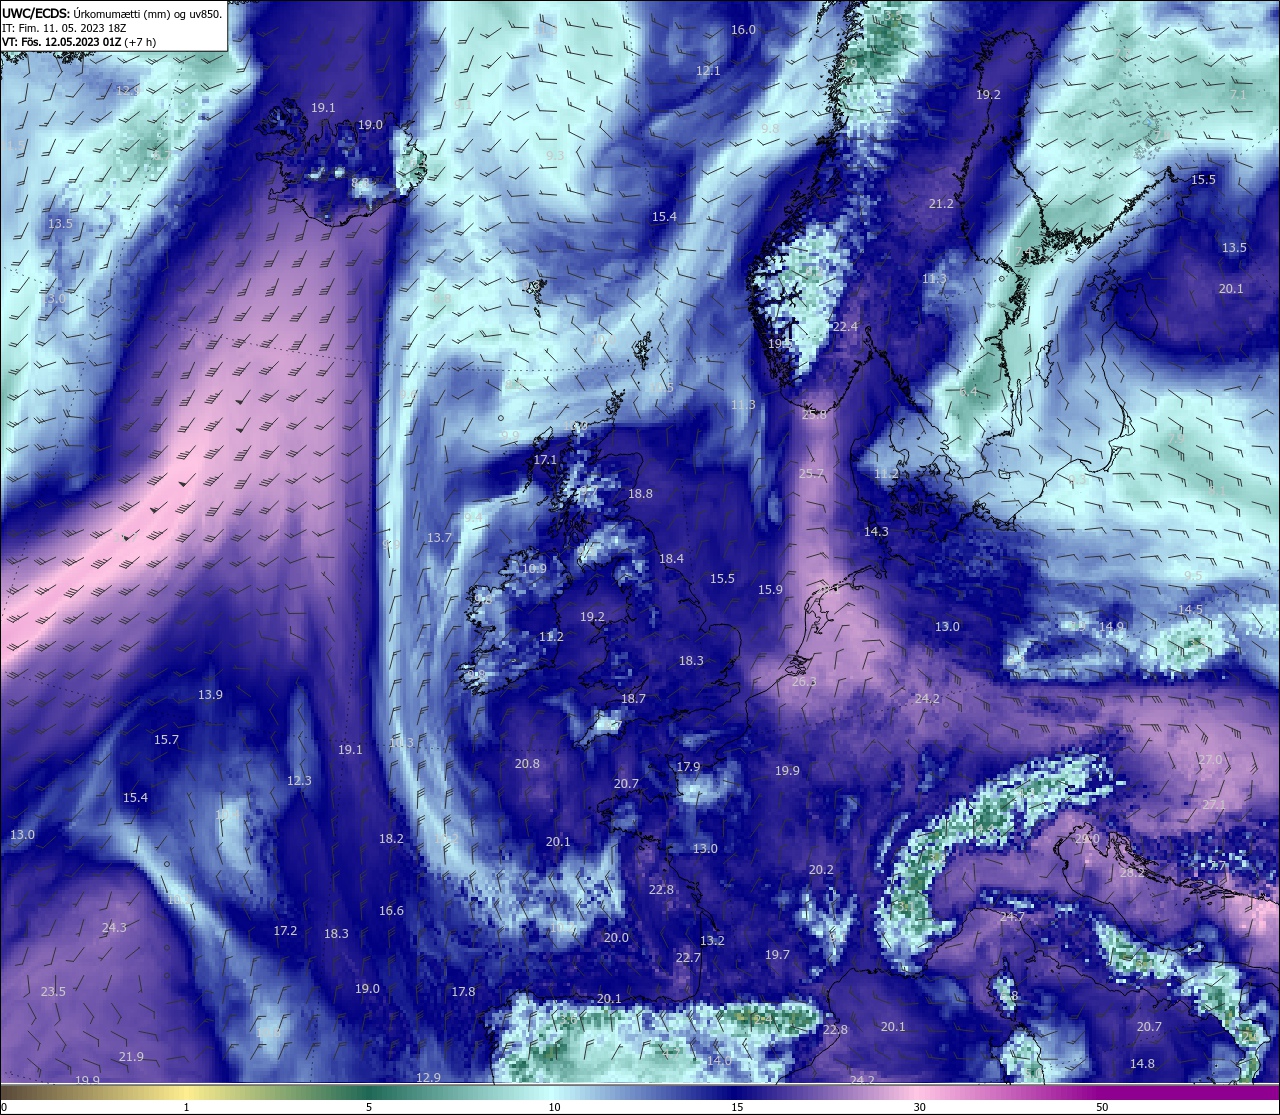This screenshot has height=1115, width=1280.
Task: Click the map value 24.3
Action: [x=114, y=928]
